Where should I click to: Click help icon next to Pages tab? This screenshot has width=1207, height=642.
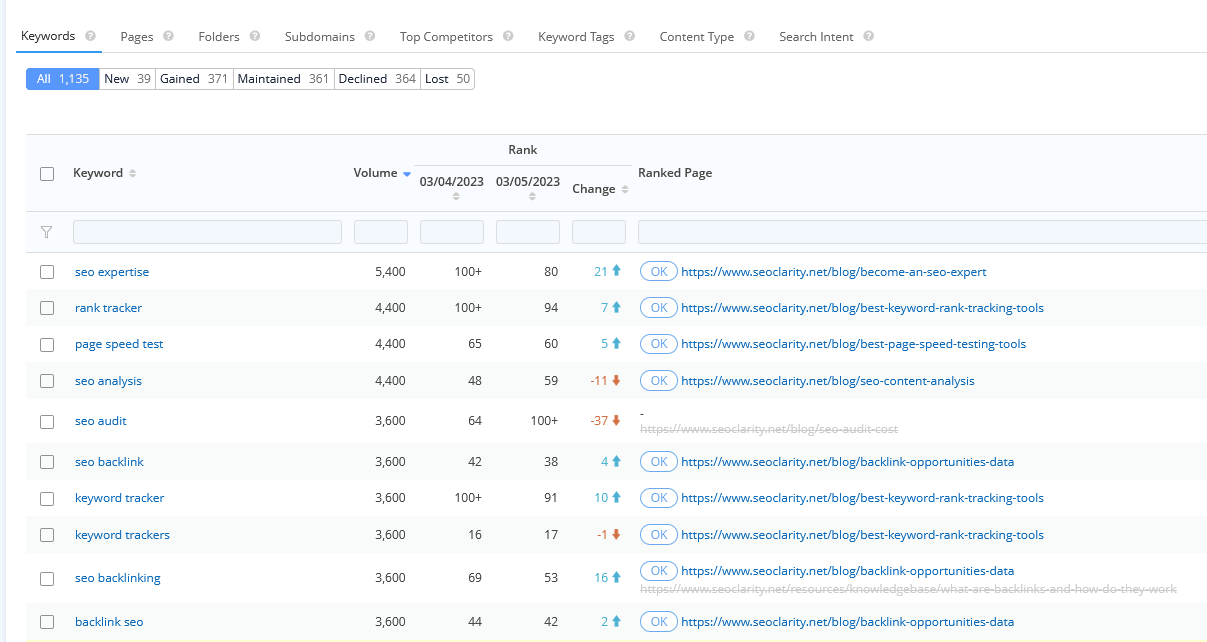[x=168, y=36]
